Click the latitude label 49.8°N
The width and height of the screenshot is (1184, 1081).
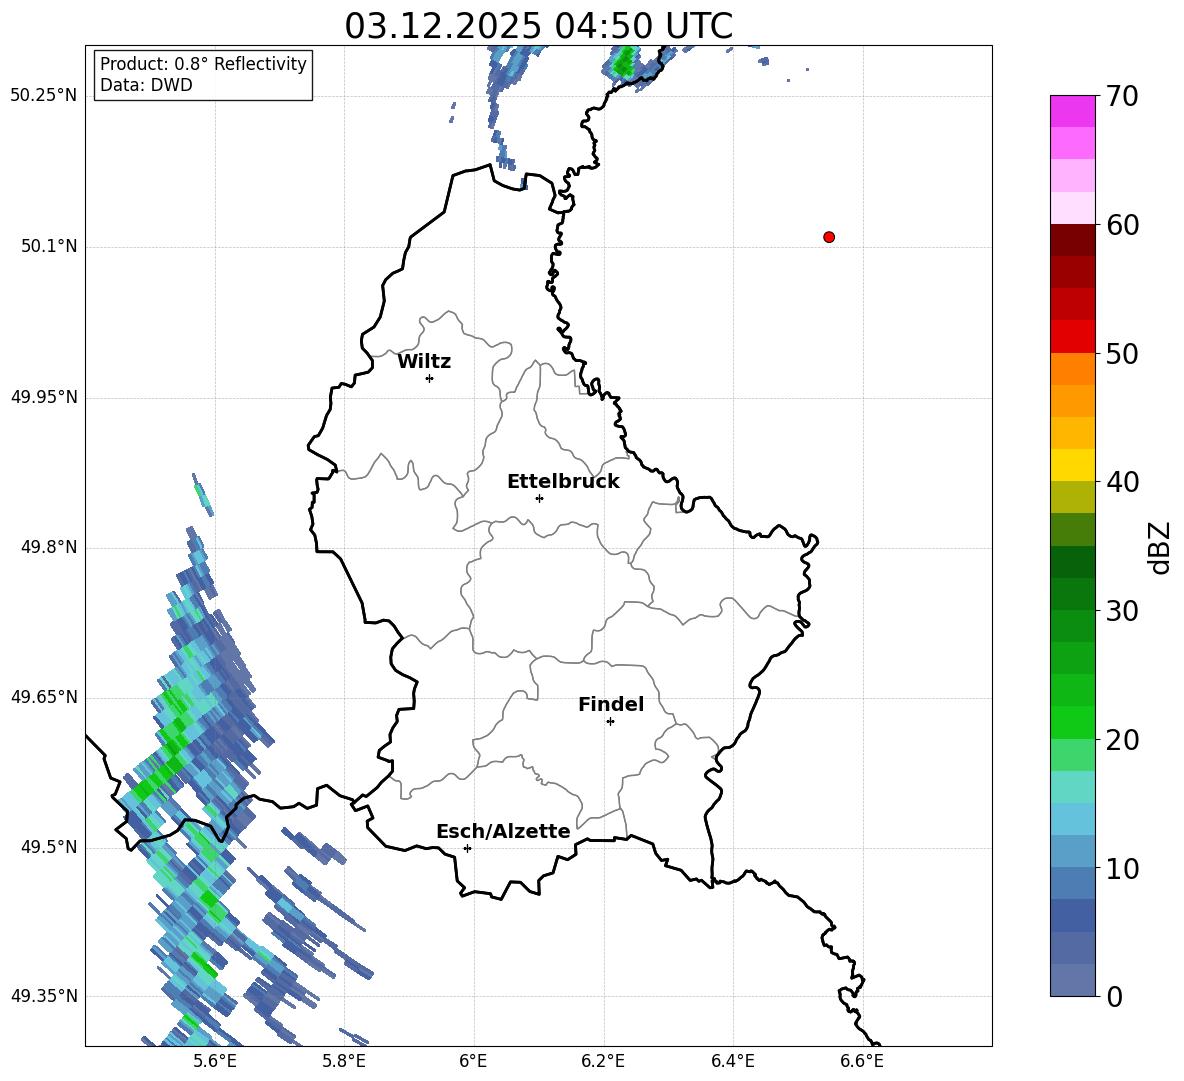(x=49, y=547)
